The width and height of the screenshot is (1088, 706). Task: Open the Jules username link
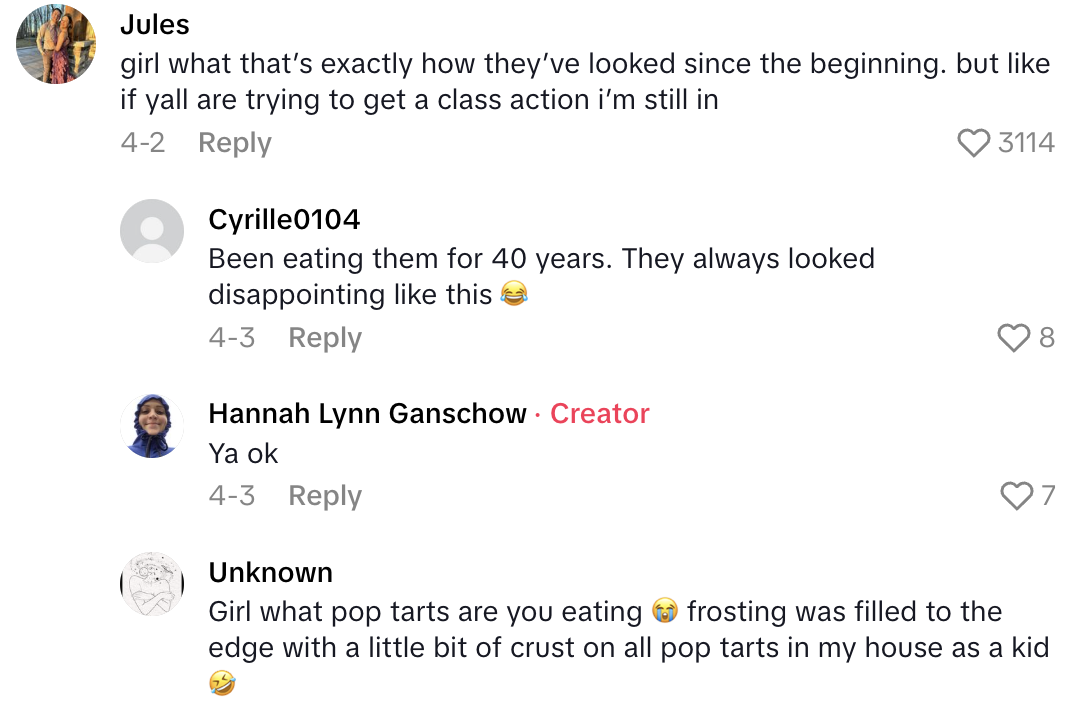click(x=155, y=23)
